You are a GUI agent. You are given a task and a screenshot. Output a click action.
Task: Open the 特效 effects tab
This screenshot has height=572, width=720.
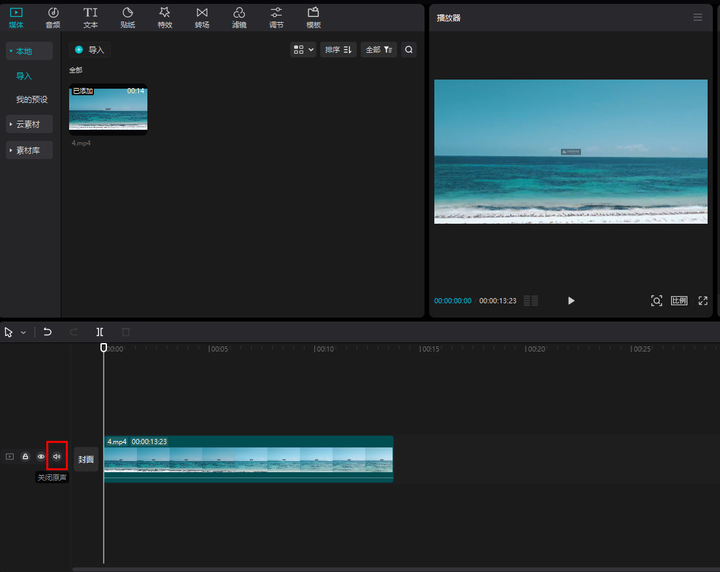pos(165,18)
